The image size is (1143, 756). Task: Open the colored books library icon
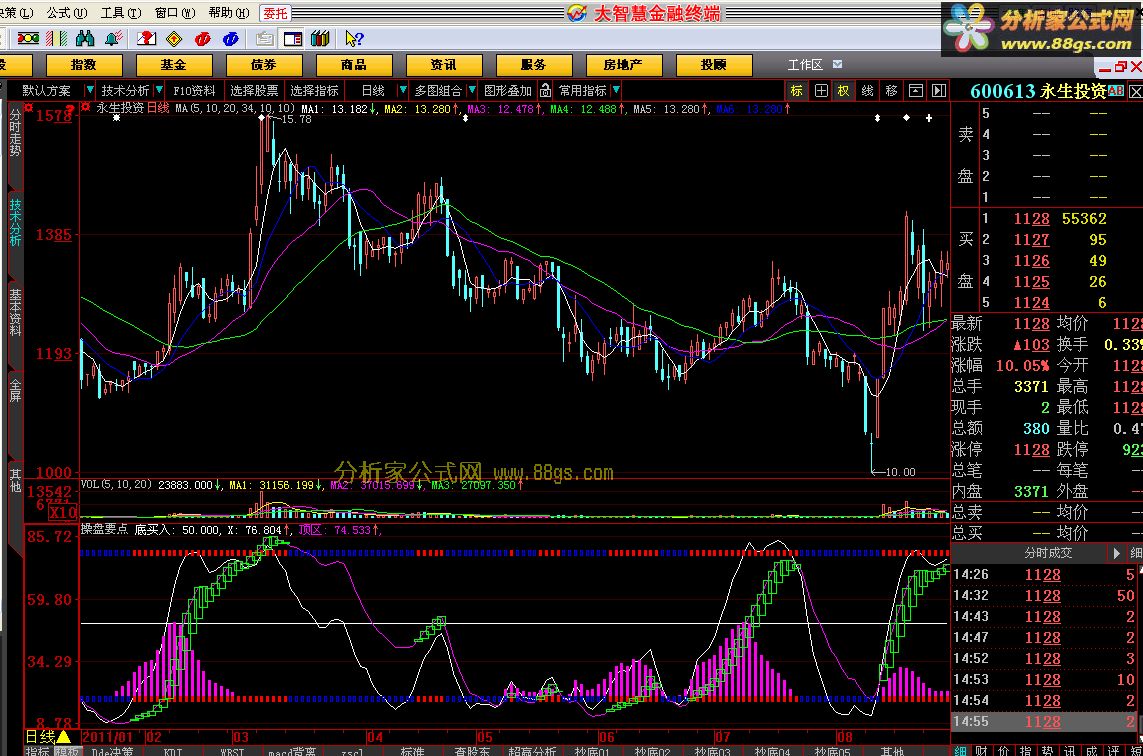pyautogui.click(x=320, y=39)
